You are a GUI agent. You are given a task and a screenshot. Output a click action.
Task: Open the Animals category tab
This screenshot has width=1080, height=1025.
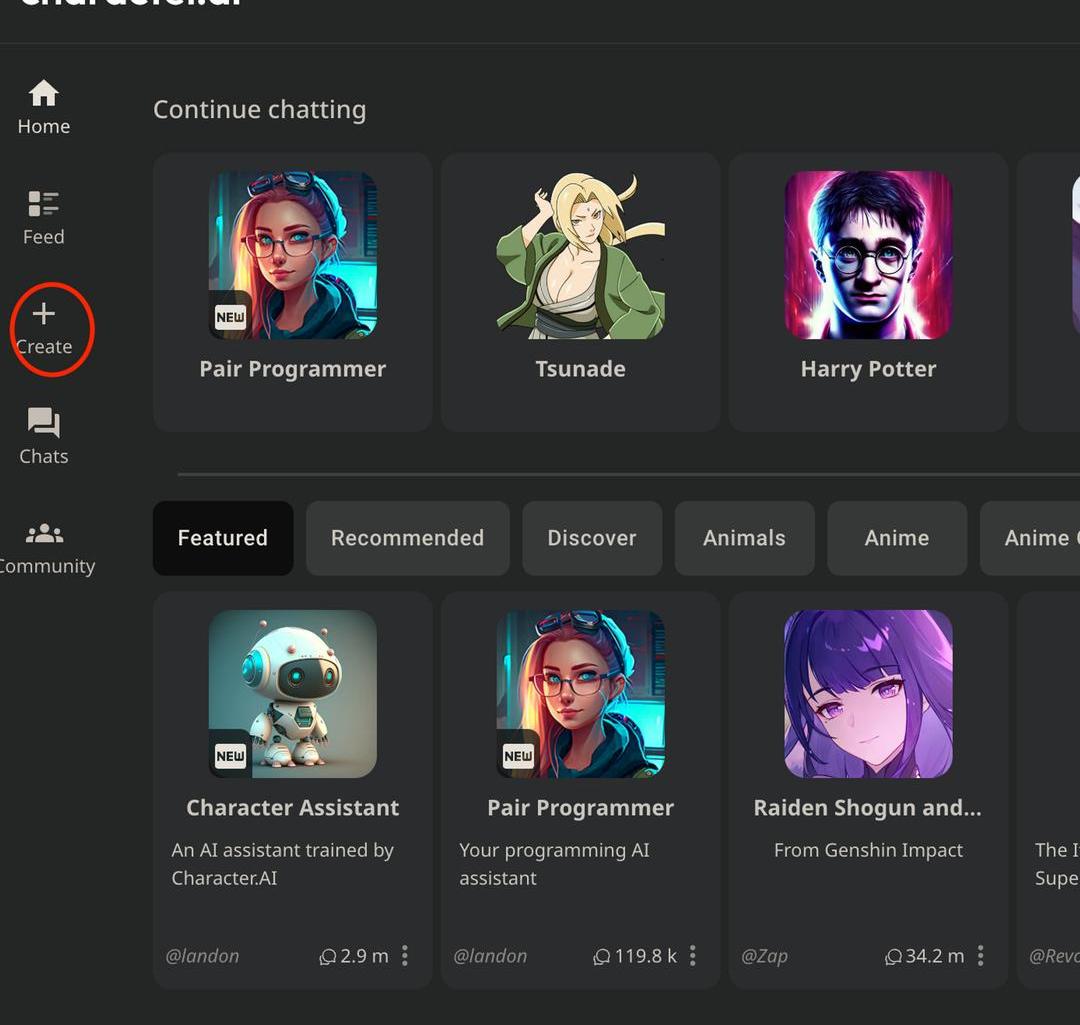click(x=744, y=538)
